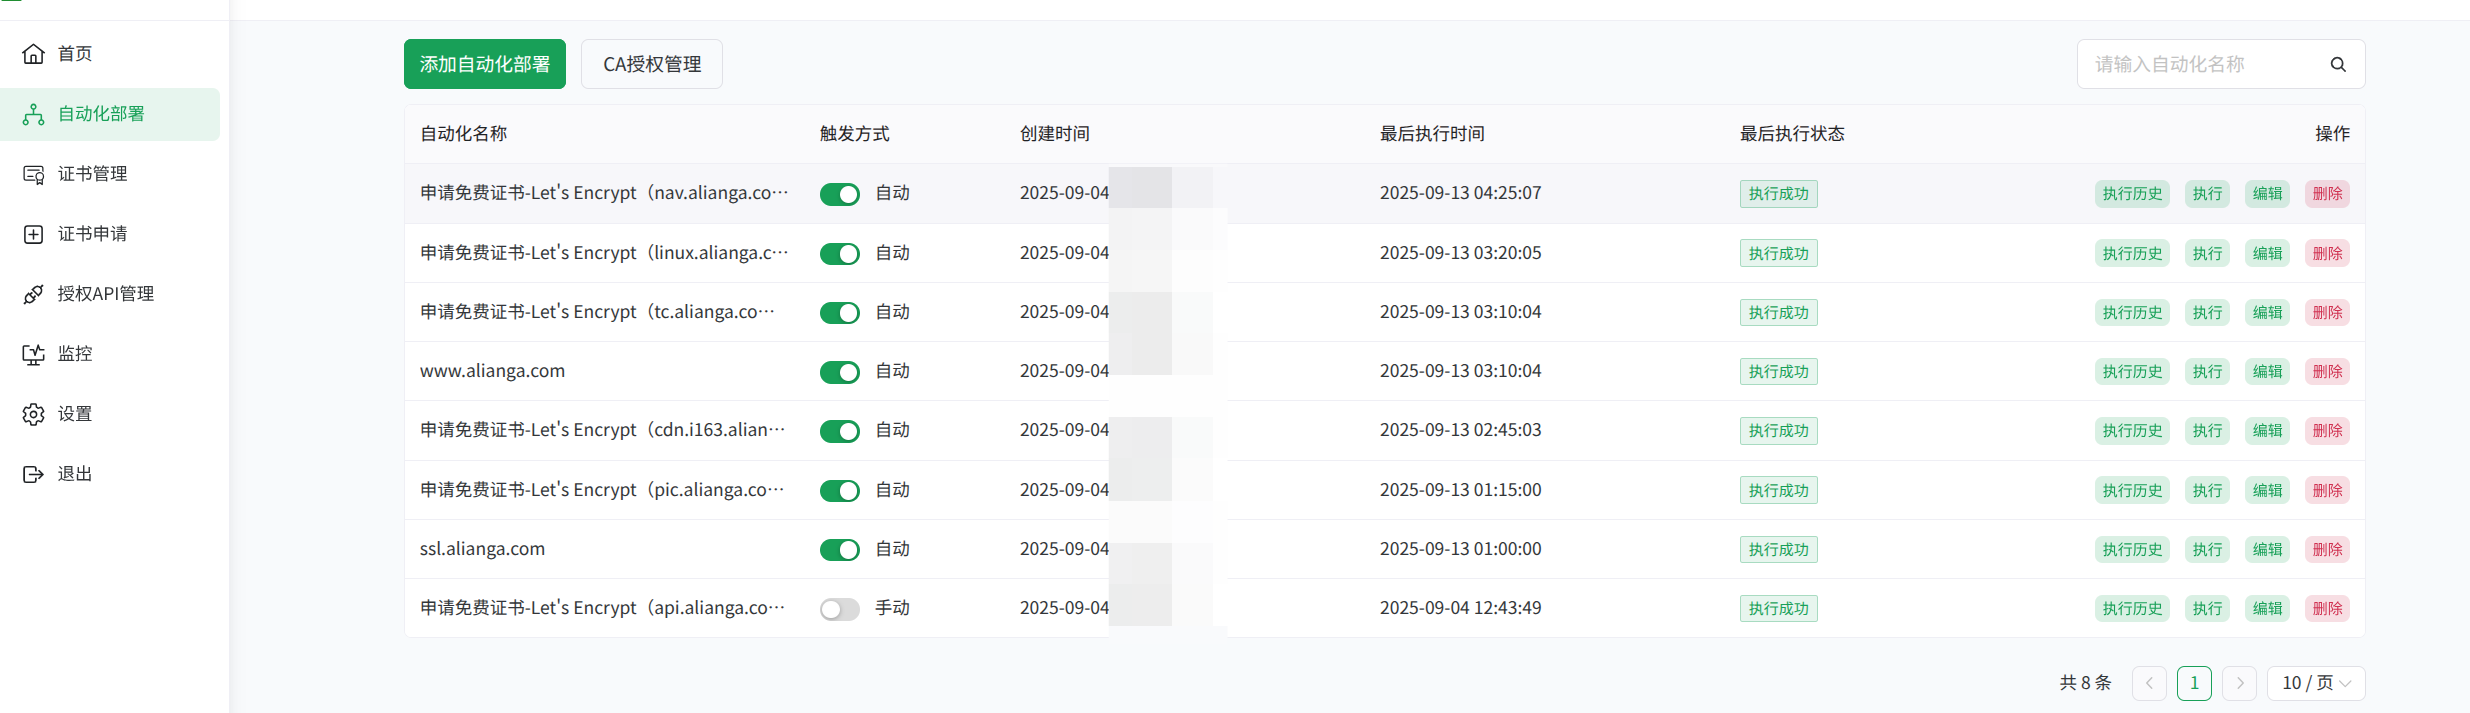
Task: Click the certificate application plus icon
Action: tap(33, 234)
